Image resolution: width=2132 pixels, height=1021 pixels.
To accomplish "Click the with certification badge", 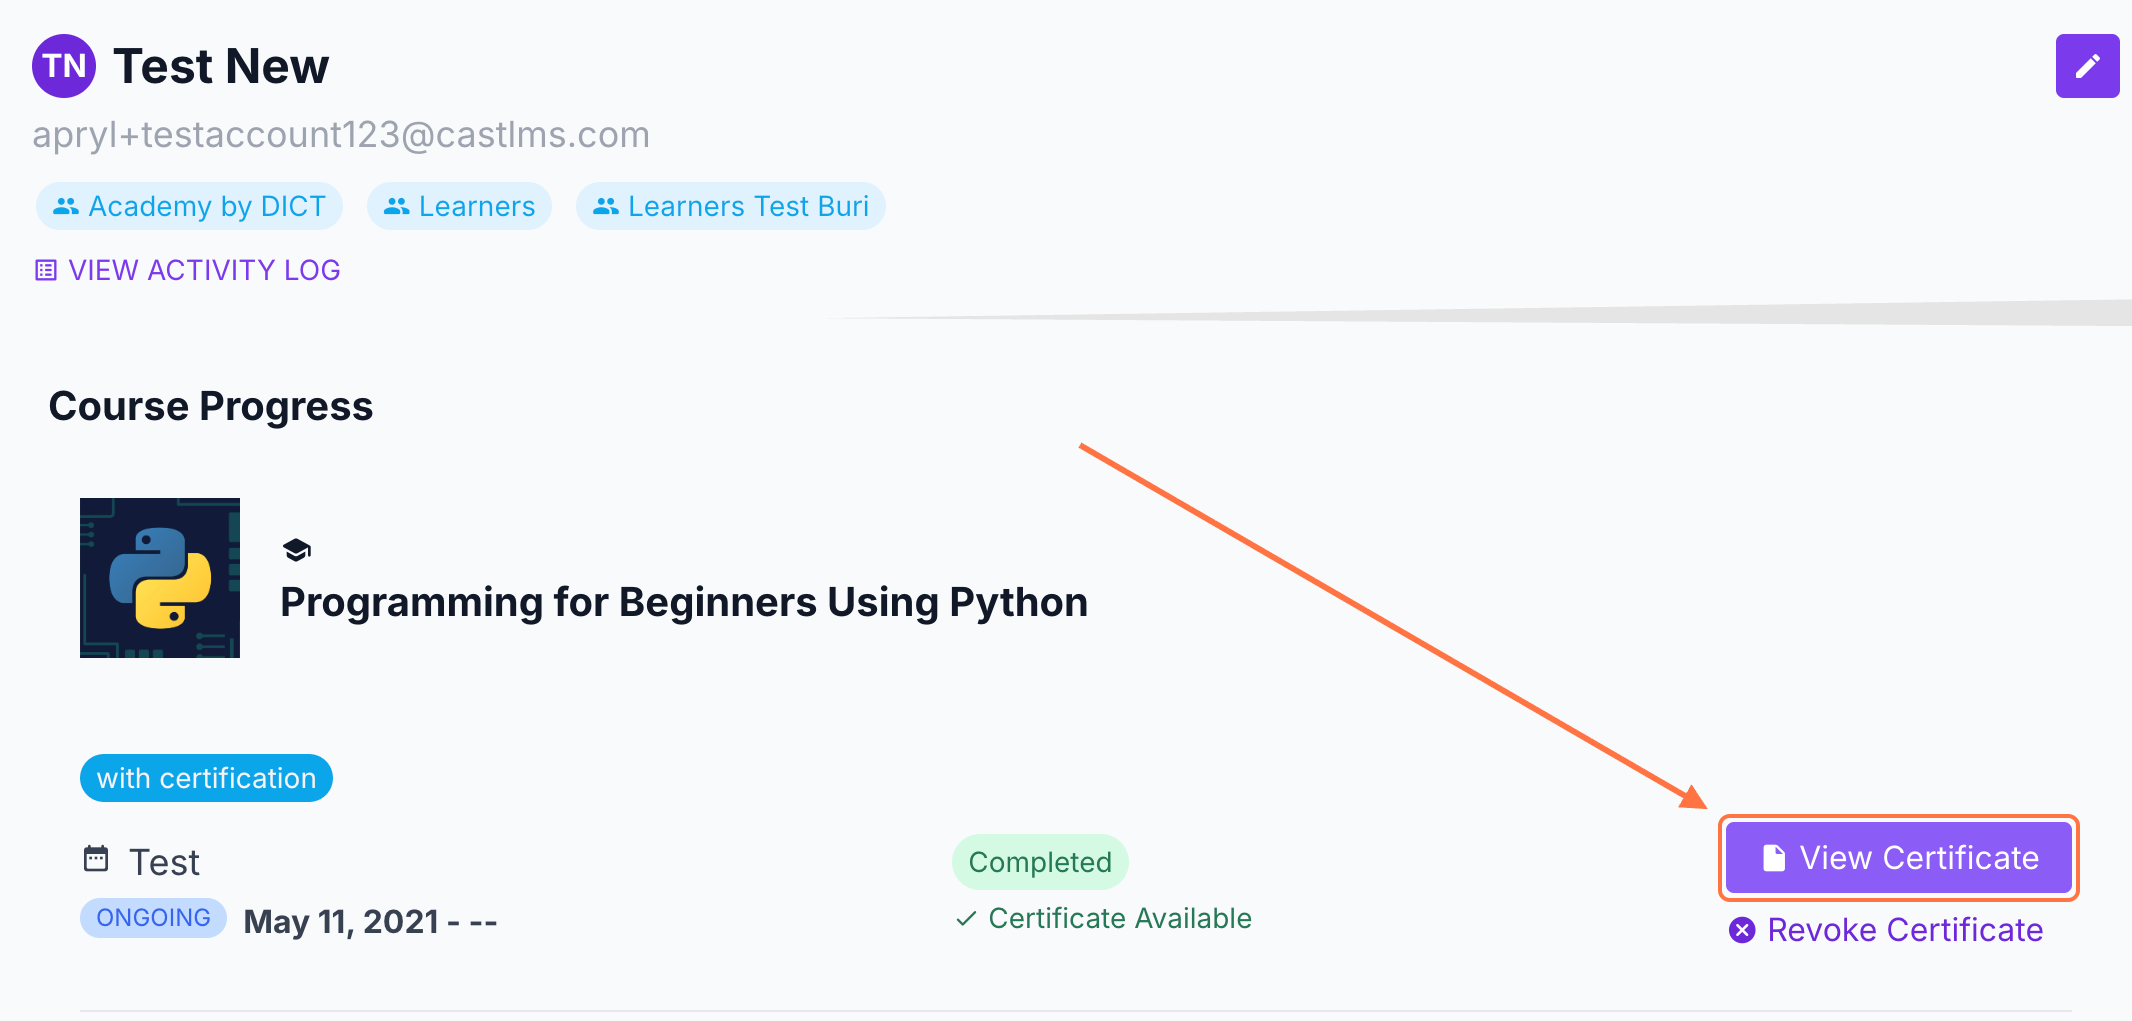I will 206,778.
